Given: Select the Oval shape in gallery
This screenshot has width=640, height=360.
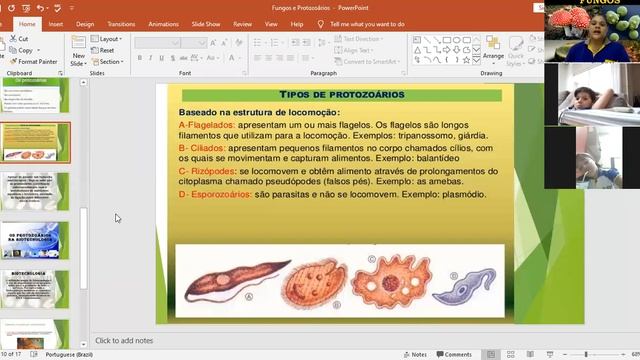Looking at the screenshot, I should 456,40.
